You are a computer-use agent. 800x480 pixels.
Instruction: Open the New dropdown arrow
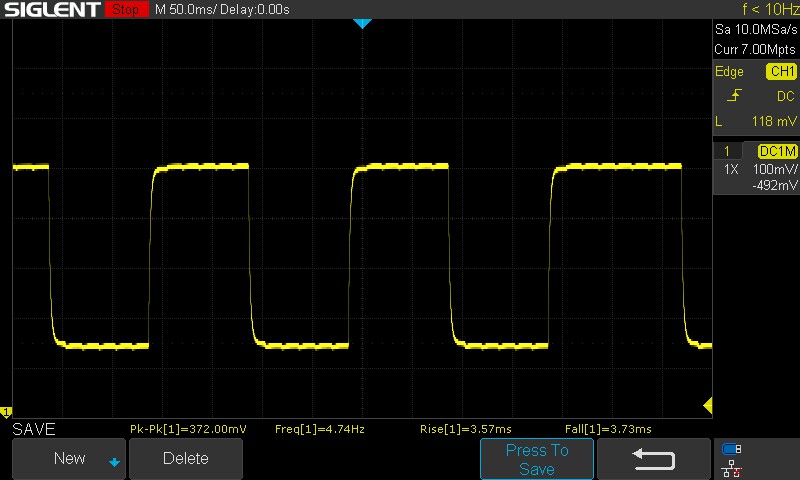click(114, 462)
